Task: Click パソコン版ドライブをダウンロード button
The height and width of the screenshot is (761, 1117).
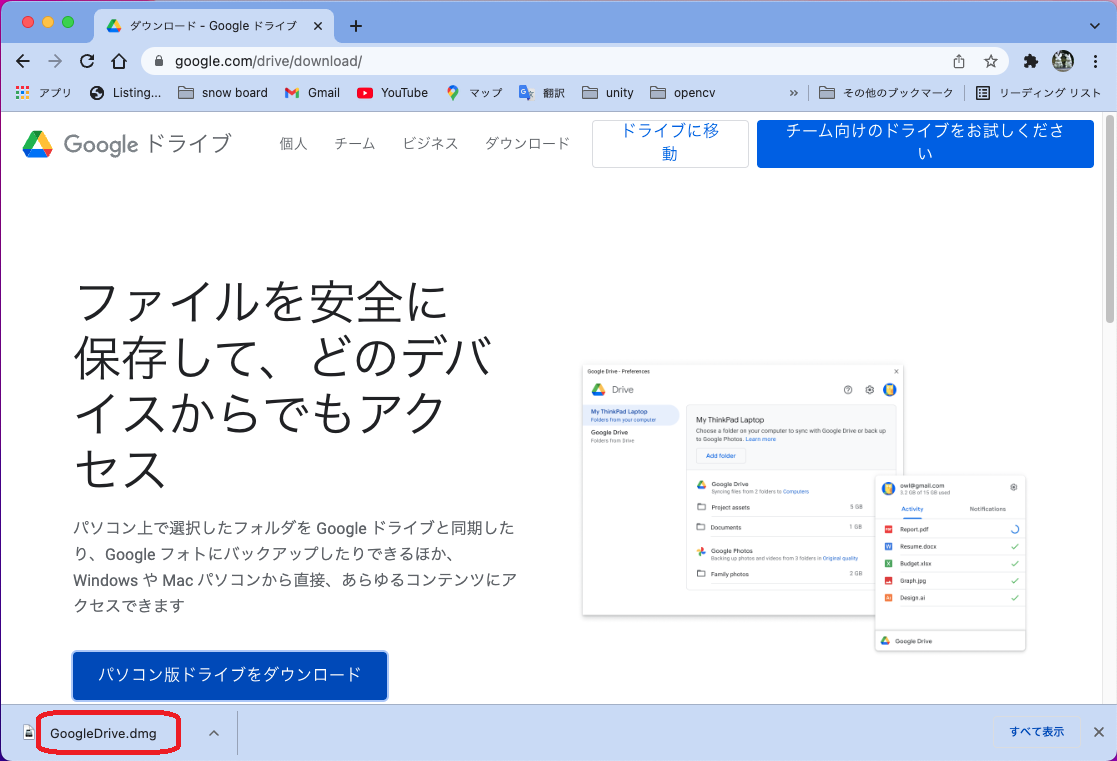Action: pyautogui.click(x=229, y=675)
